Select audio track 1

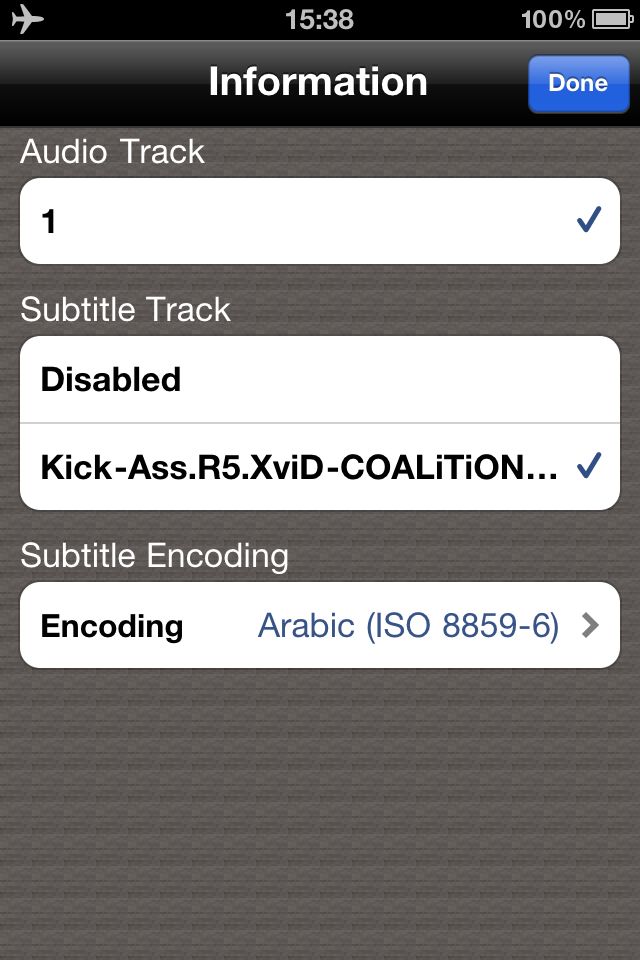pyautogui.click(x=320, y=221)
